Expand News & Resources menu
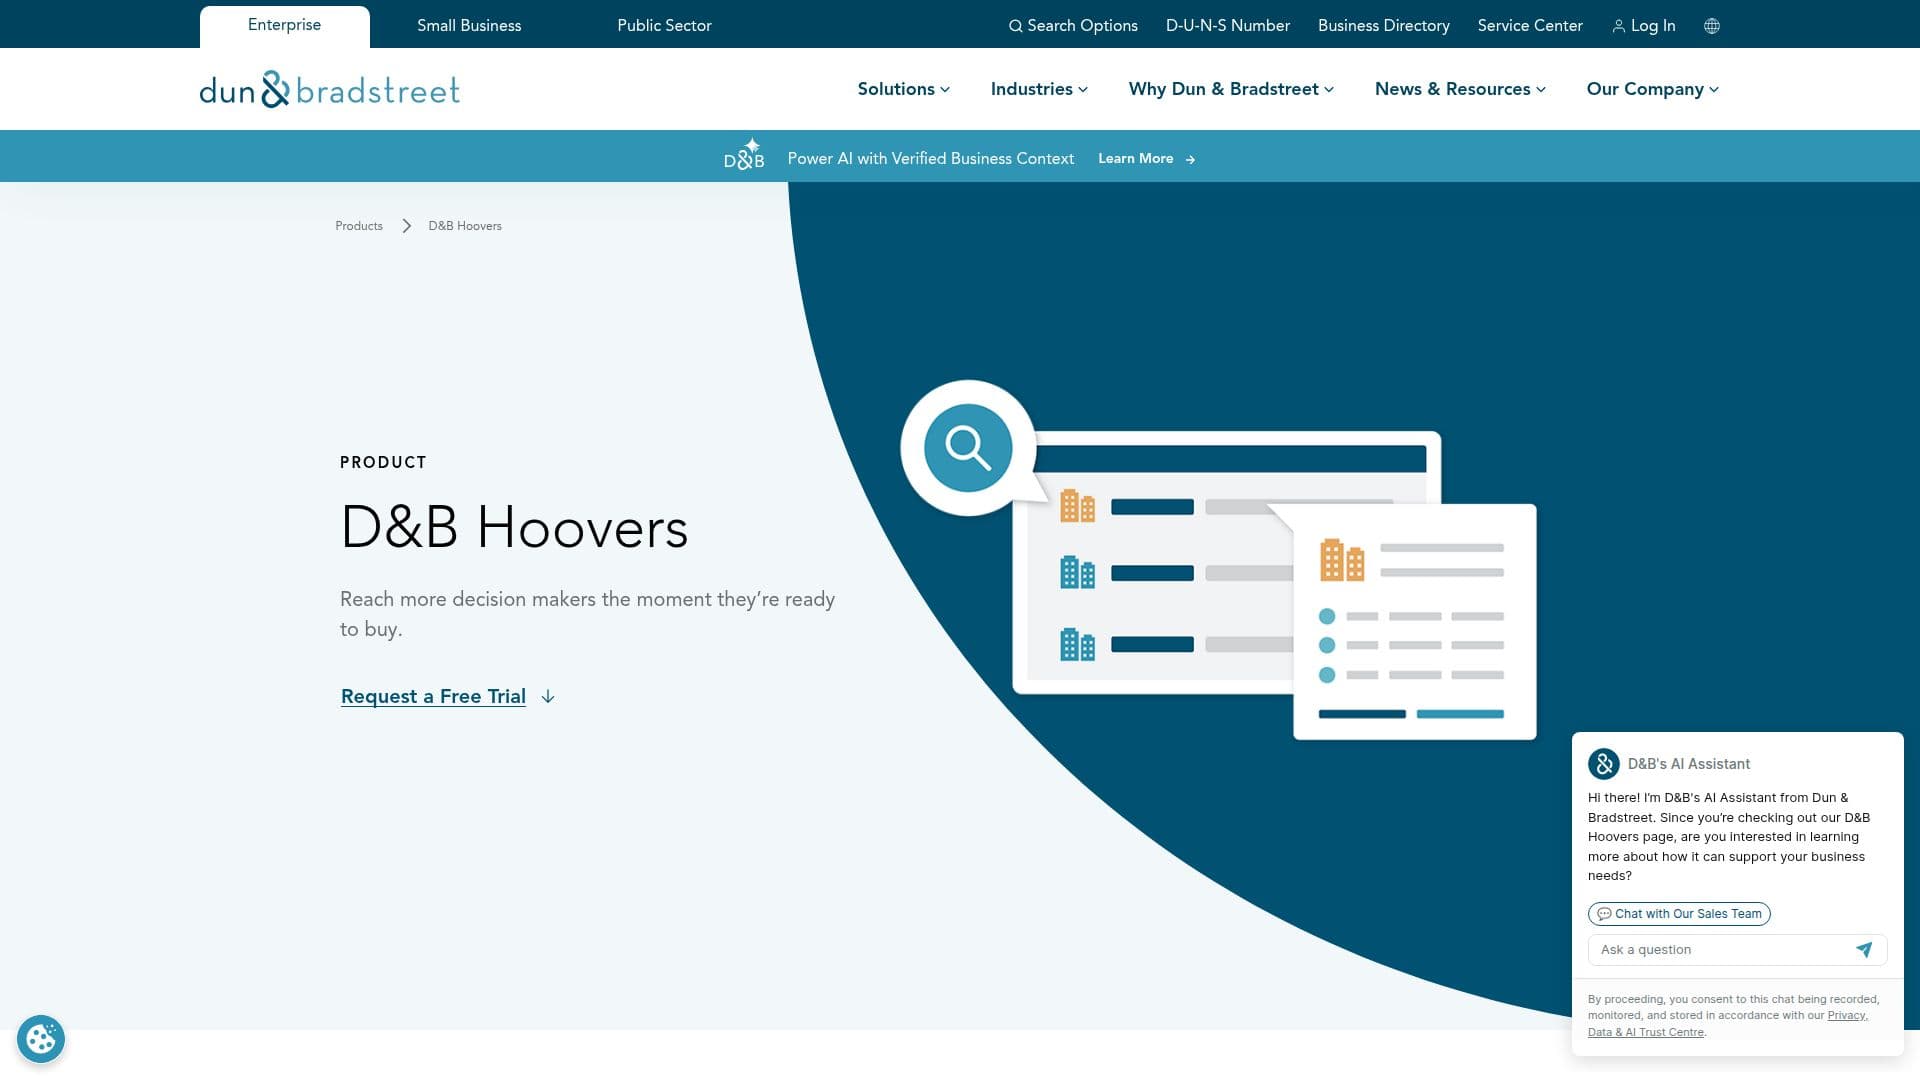 pos(1460,89)
